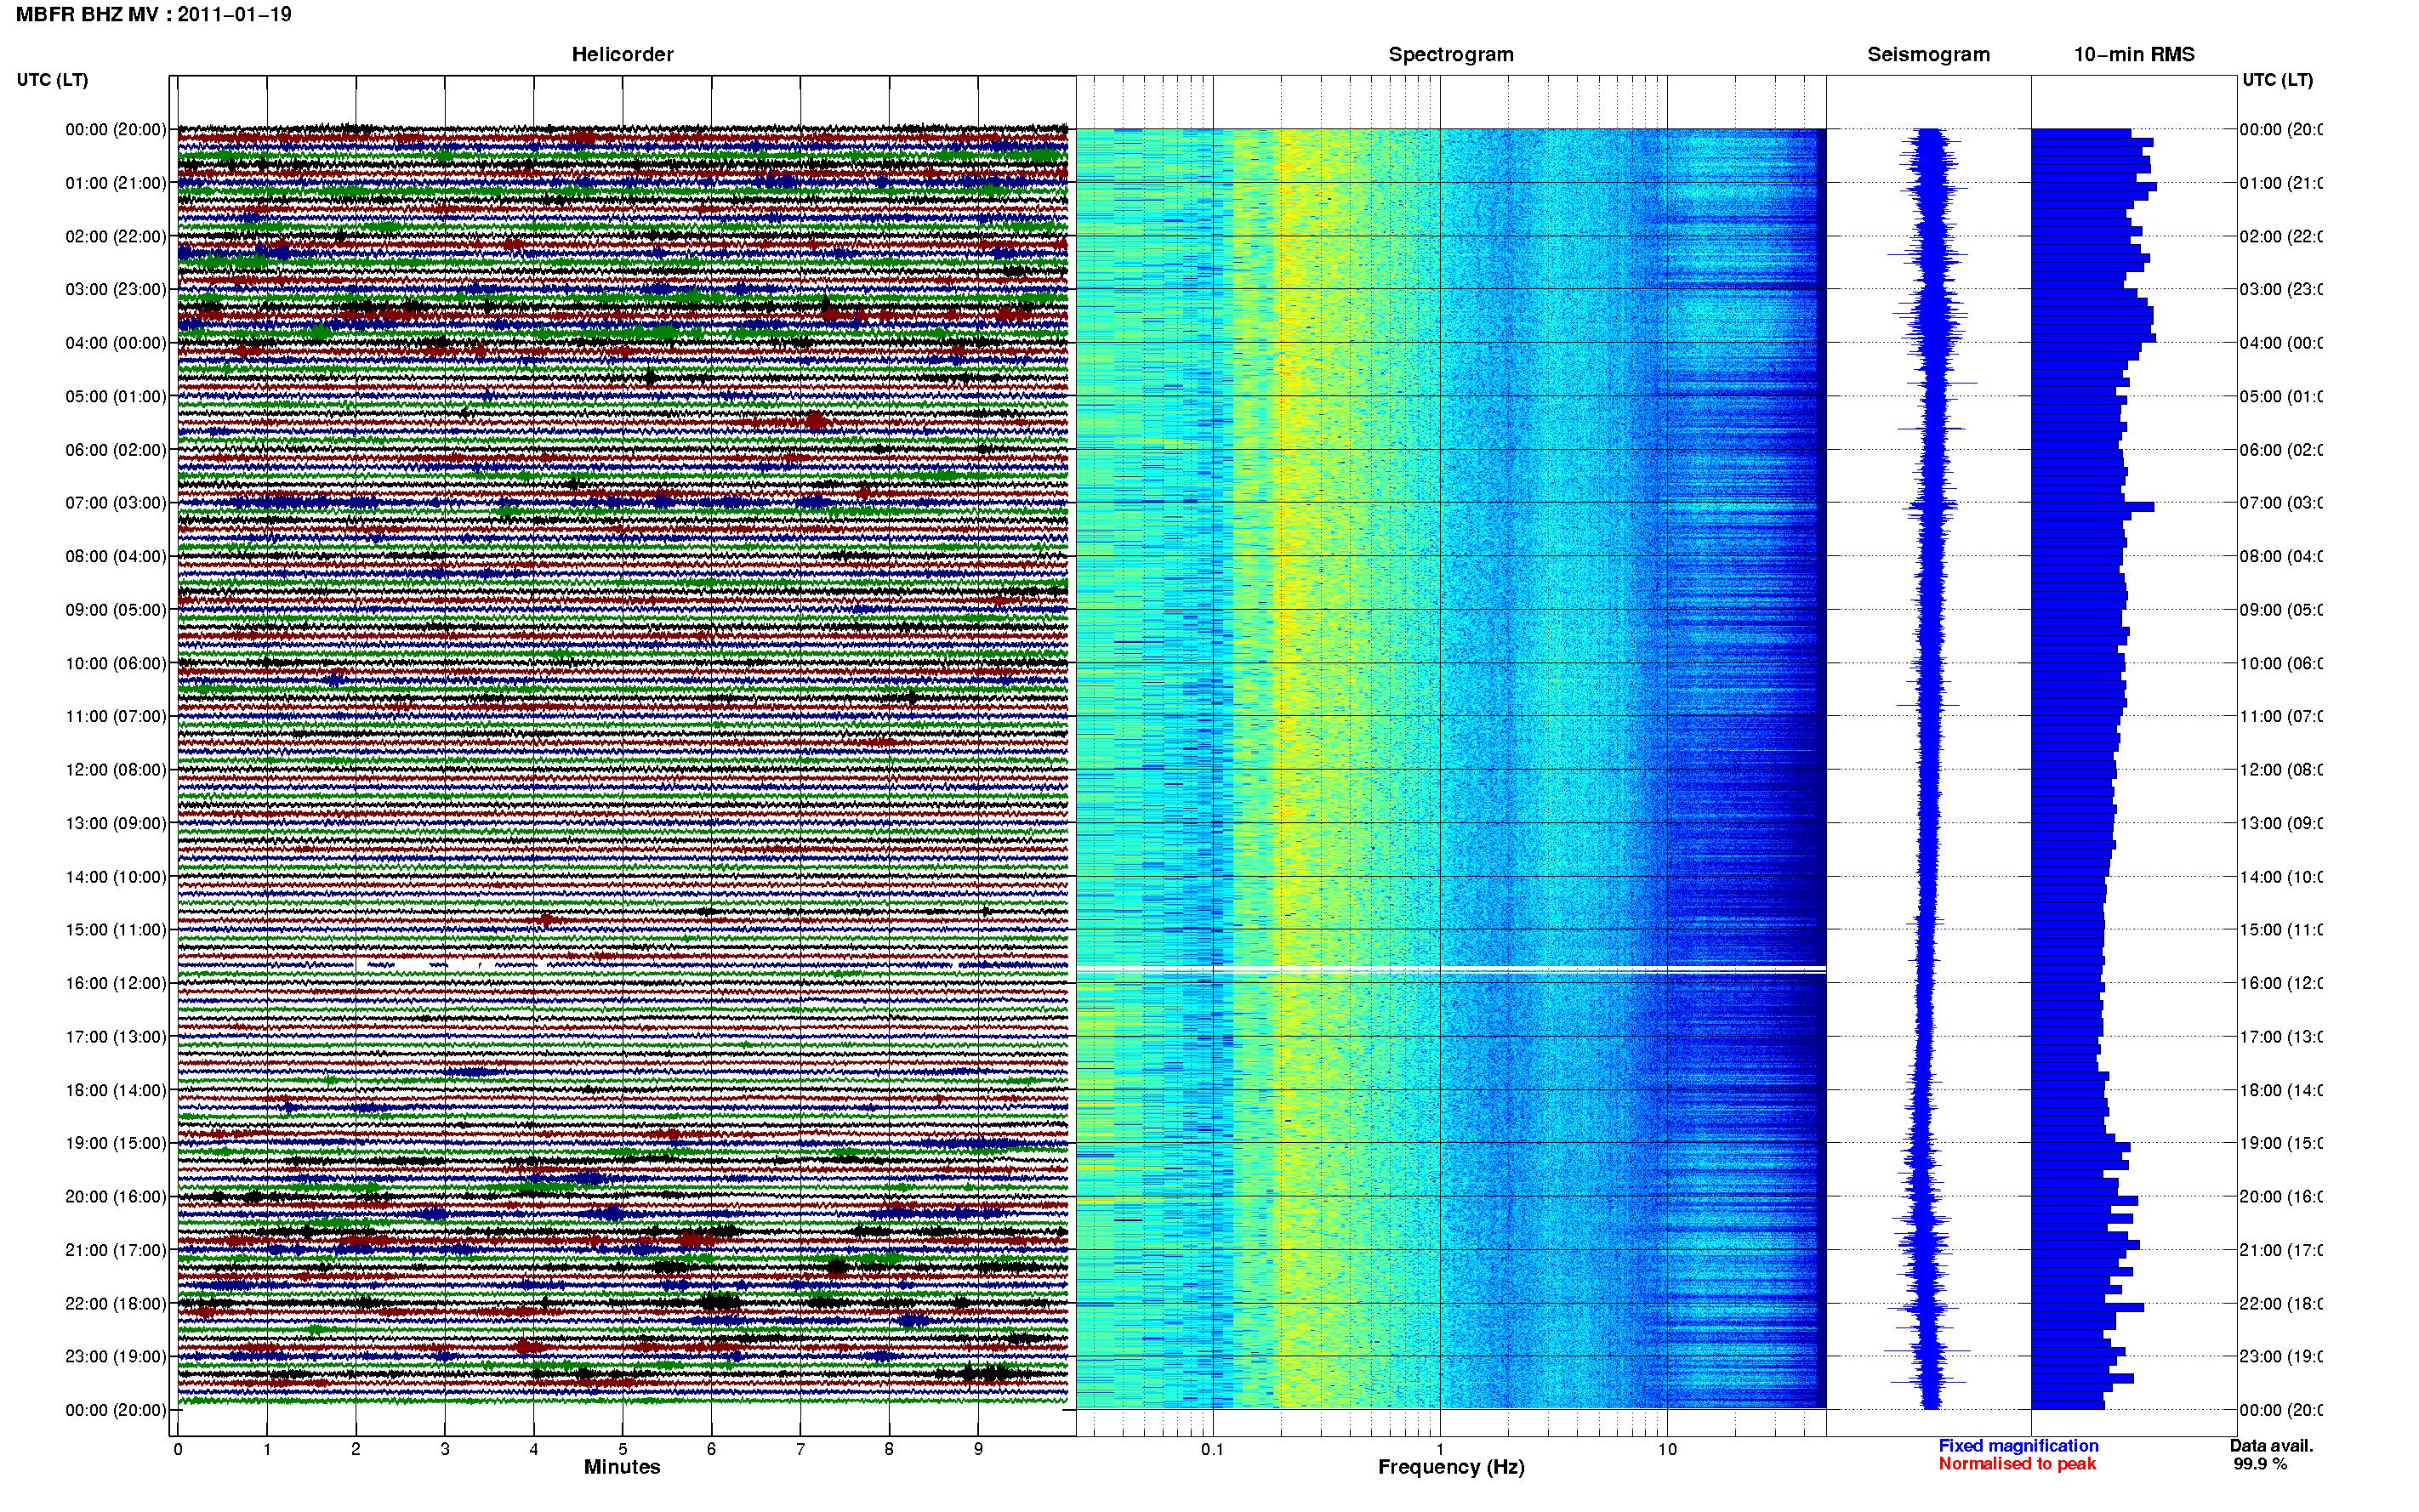Click the 23:00 (19:00) label on left axis
This screenshot has width=2419, height=1512.
click(116, 1357)
